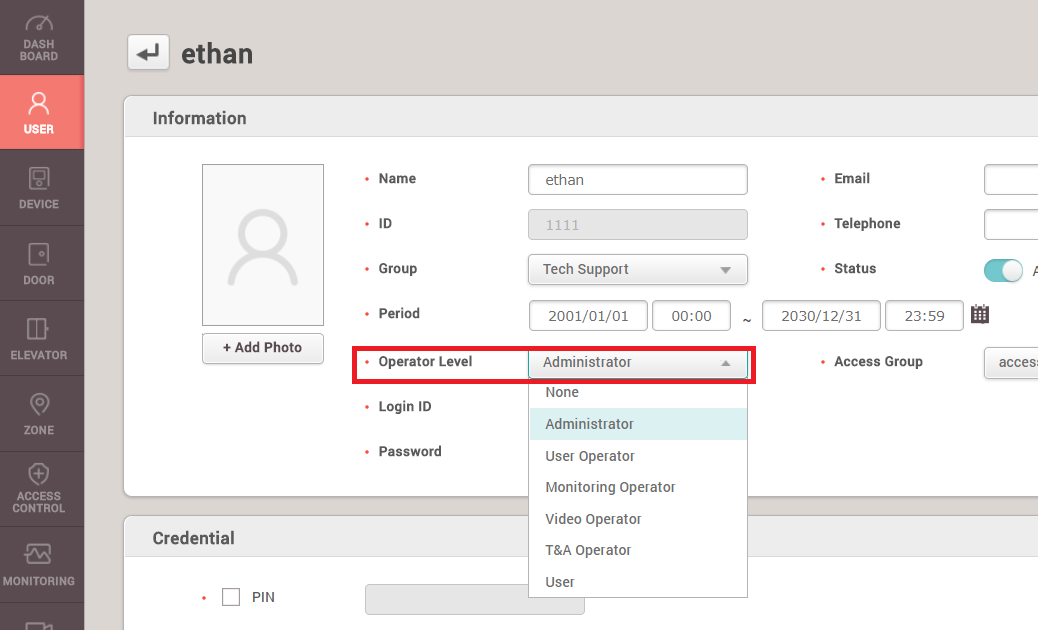This screenshot has height=630, width=1038.
Task: Click the back arrow beside ethan
Action: 148,52
